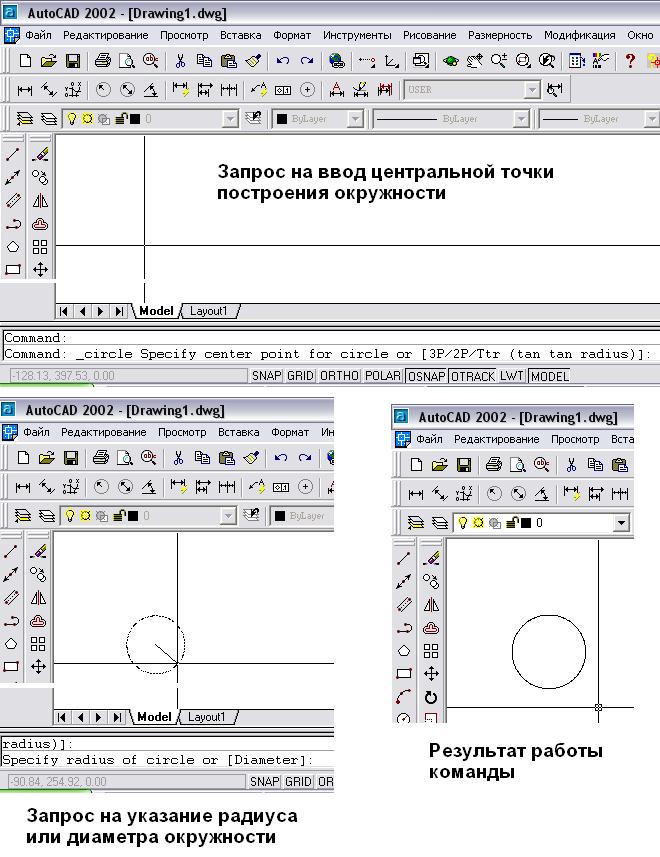This screenshot has width=660, height=857.
Task: Switch to the Layout1 tab in the top window
Action: [208, 311]
